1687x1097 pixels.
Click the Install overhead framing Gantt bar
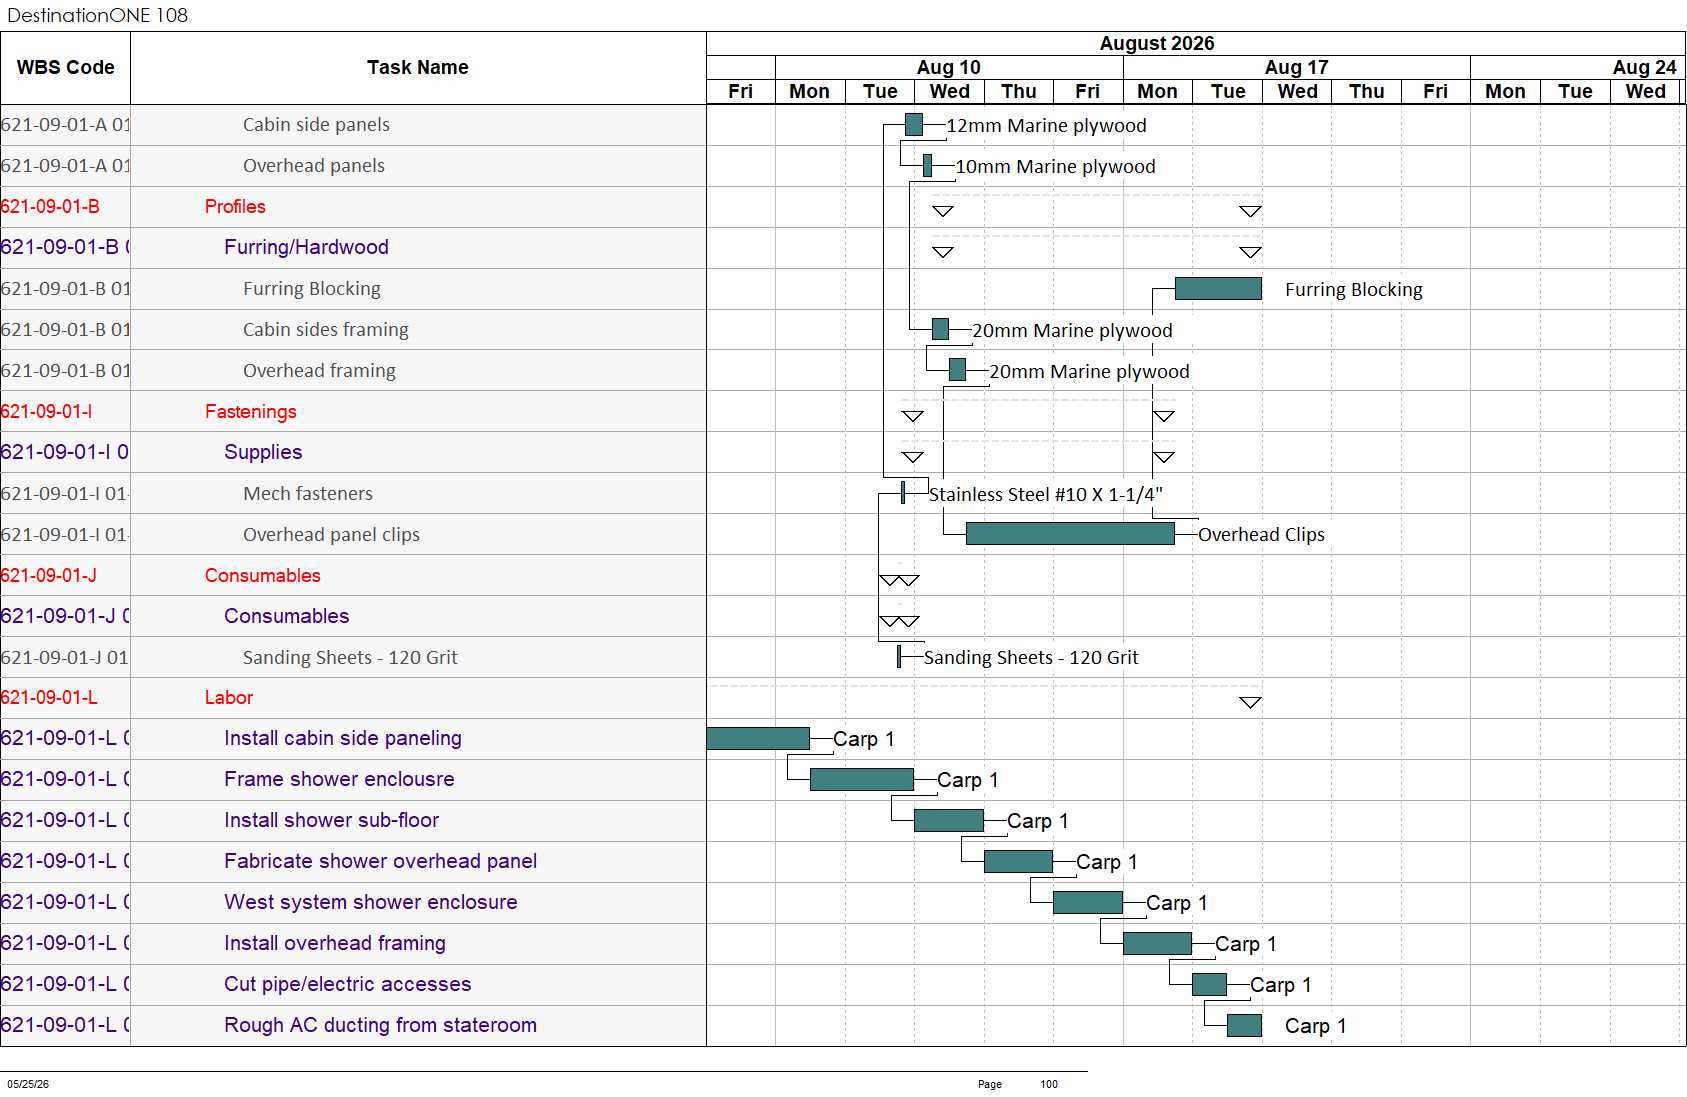tap(1157, 943)
